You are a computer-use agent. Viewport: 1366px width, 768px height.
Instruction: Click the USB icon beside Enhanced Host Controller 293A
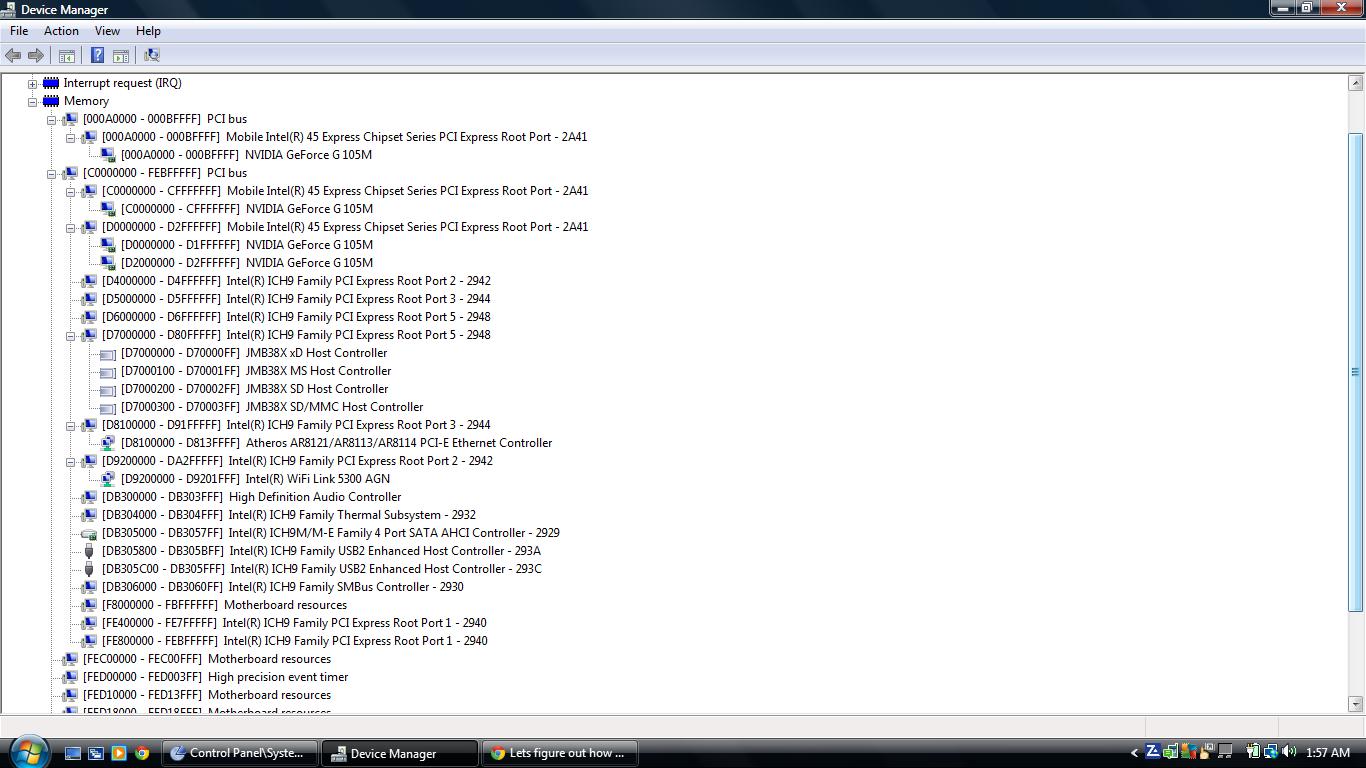89,551
